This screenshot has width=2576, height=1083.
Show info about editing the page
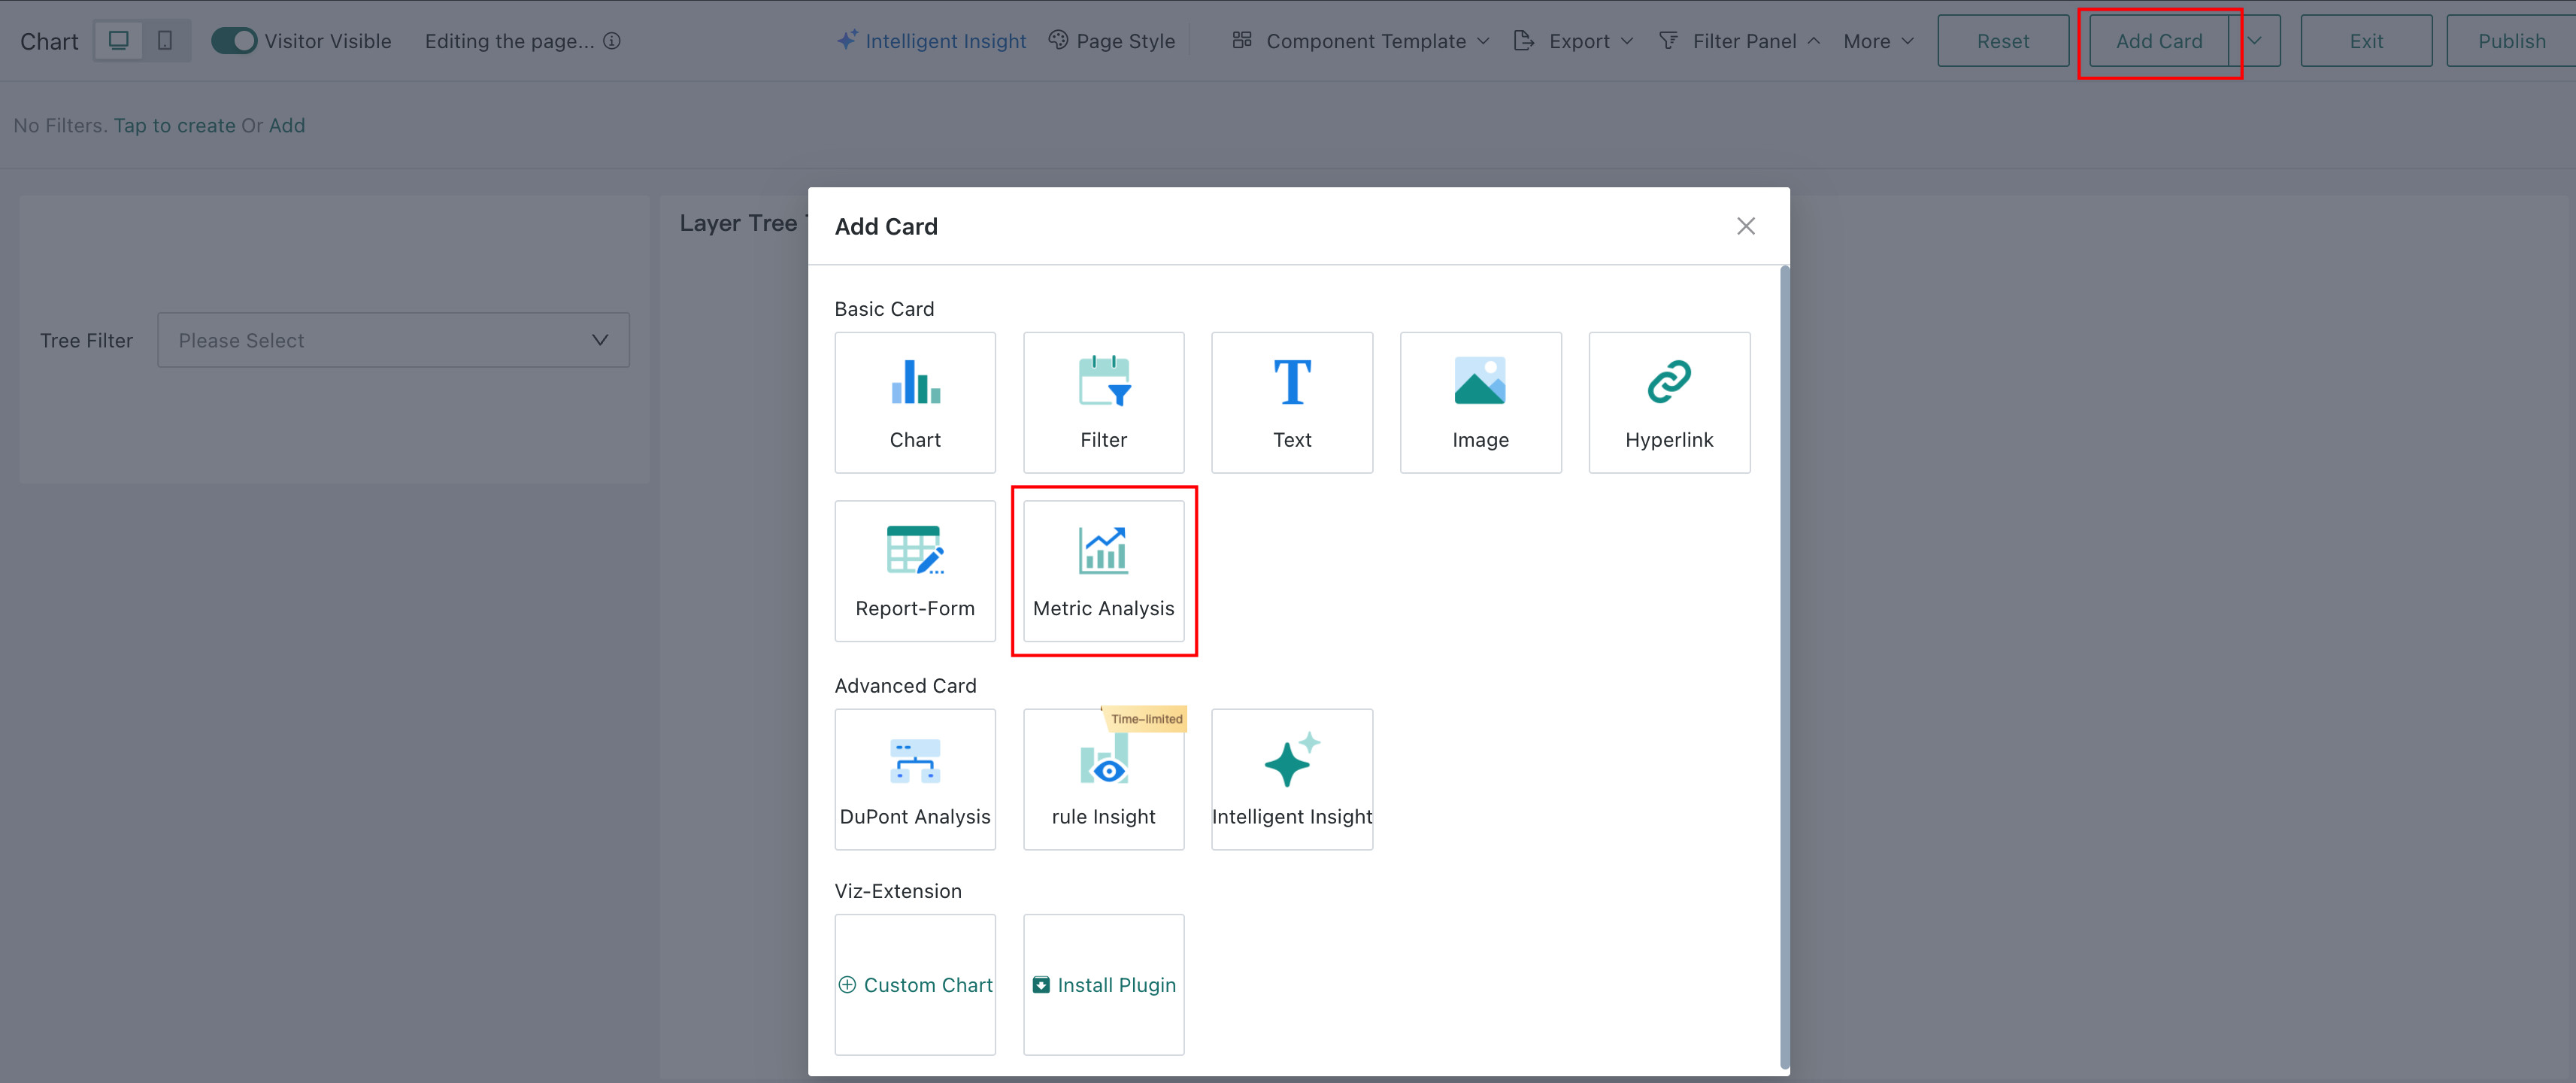[x=612, y=41]
